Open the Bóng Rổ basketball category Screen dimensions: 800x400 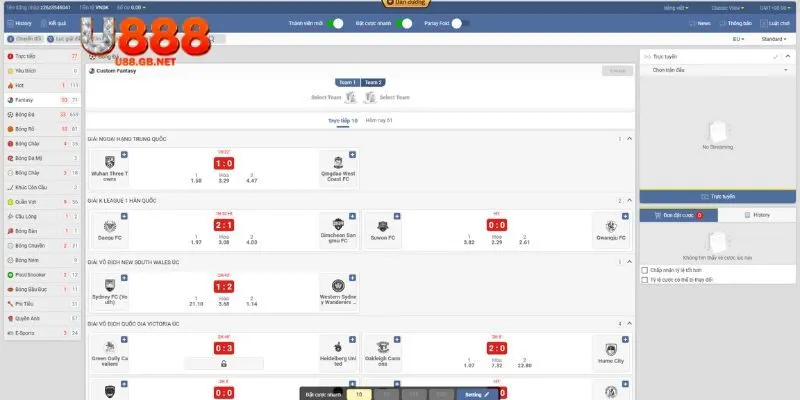(x=42, y=129)
